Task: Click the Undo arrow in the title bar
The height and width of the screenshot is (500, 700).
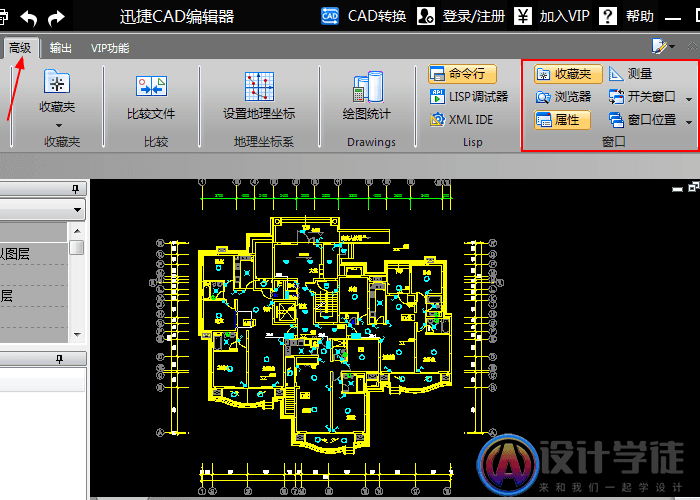Action: pos(29,18)
